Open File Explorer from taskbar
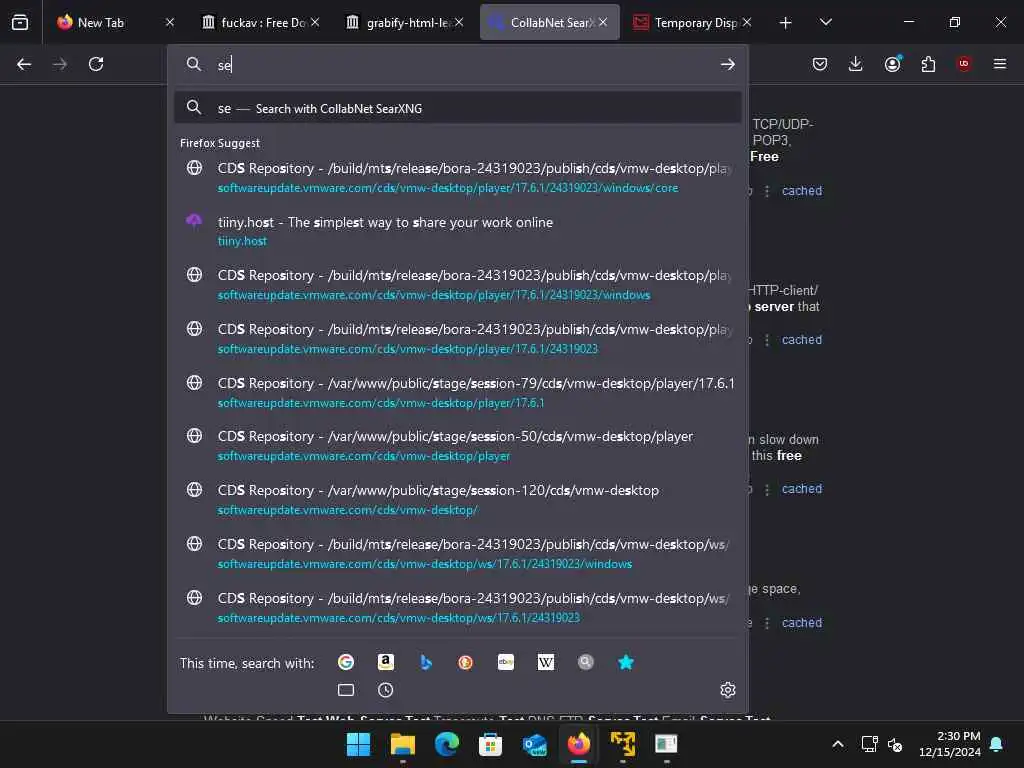The image size is (1024, 768). point(402,744)
